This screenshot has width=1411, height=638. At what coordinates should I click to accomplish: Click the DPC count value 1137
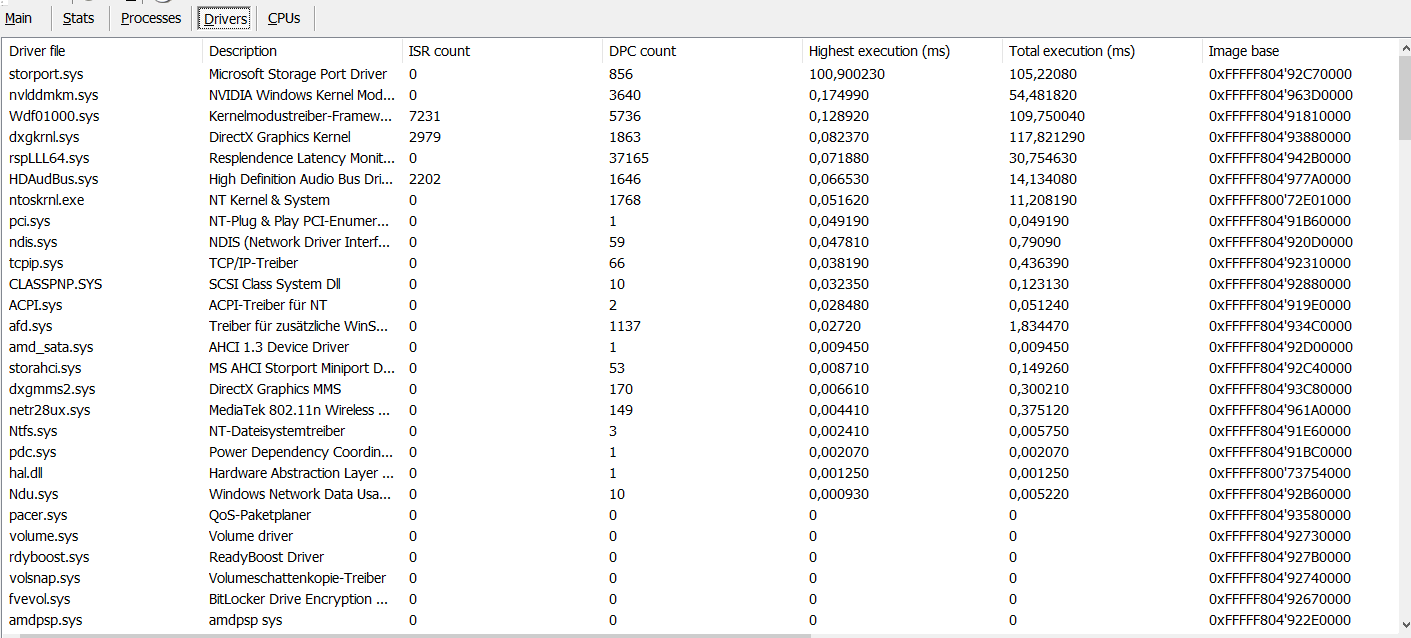625,326
